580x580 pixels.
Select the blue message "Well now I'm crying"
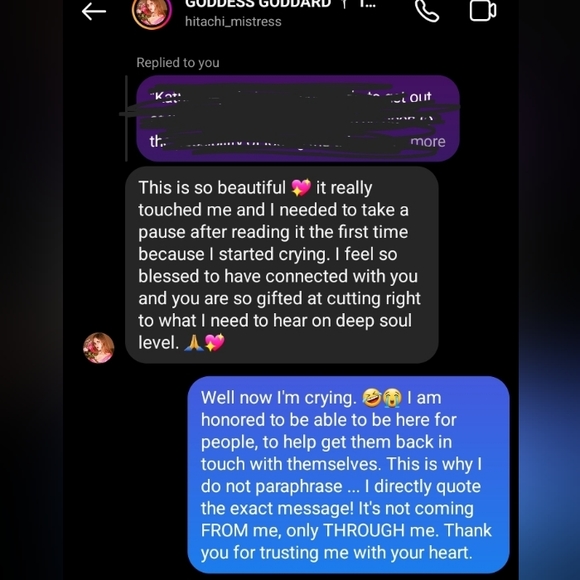tap(348, 475)
